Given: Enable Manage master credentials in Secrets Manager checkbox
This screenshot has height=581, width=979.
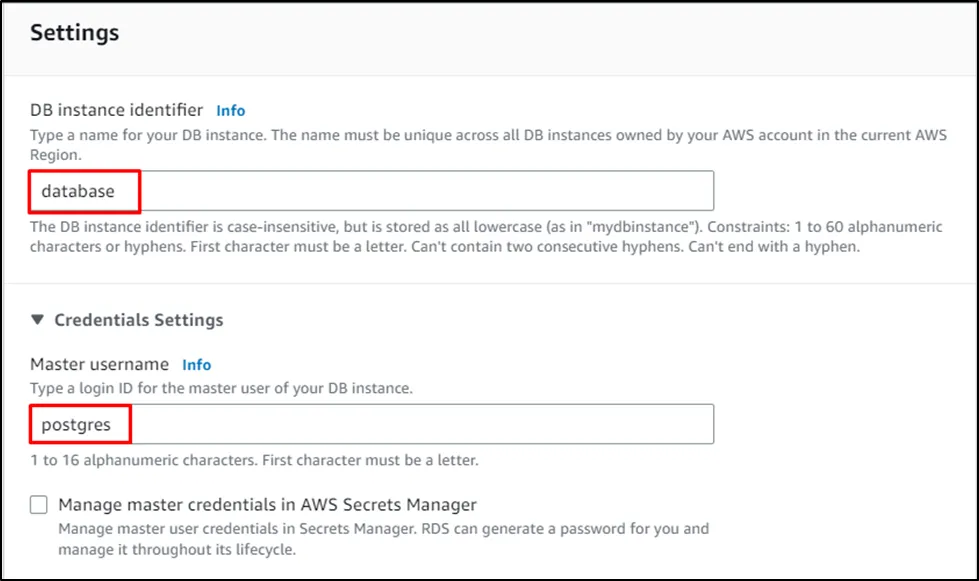Looking at the screenshot, I should point(39,505).
